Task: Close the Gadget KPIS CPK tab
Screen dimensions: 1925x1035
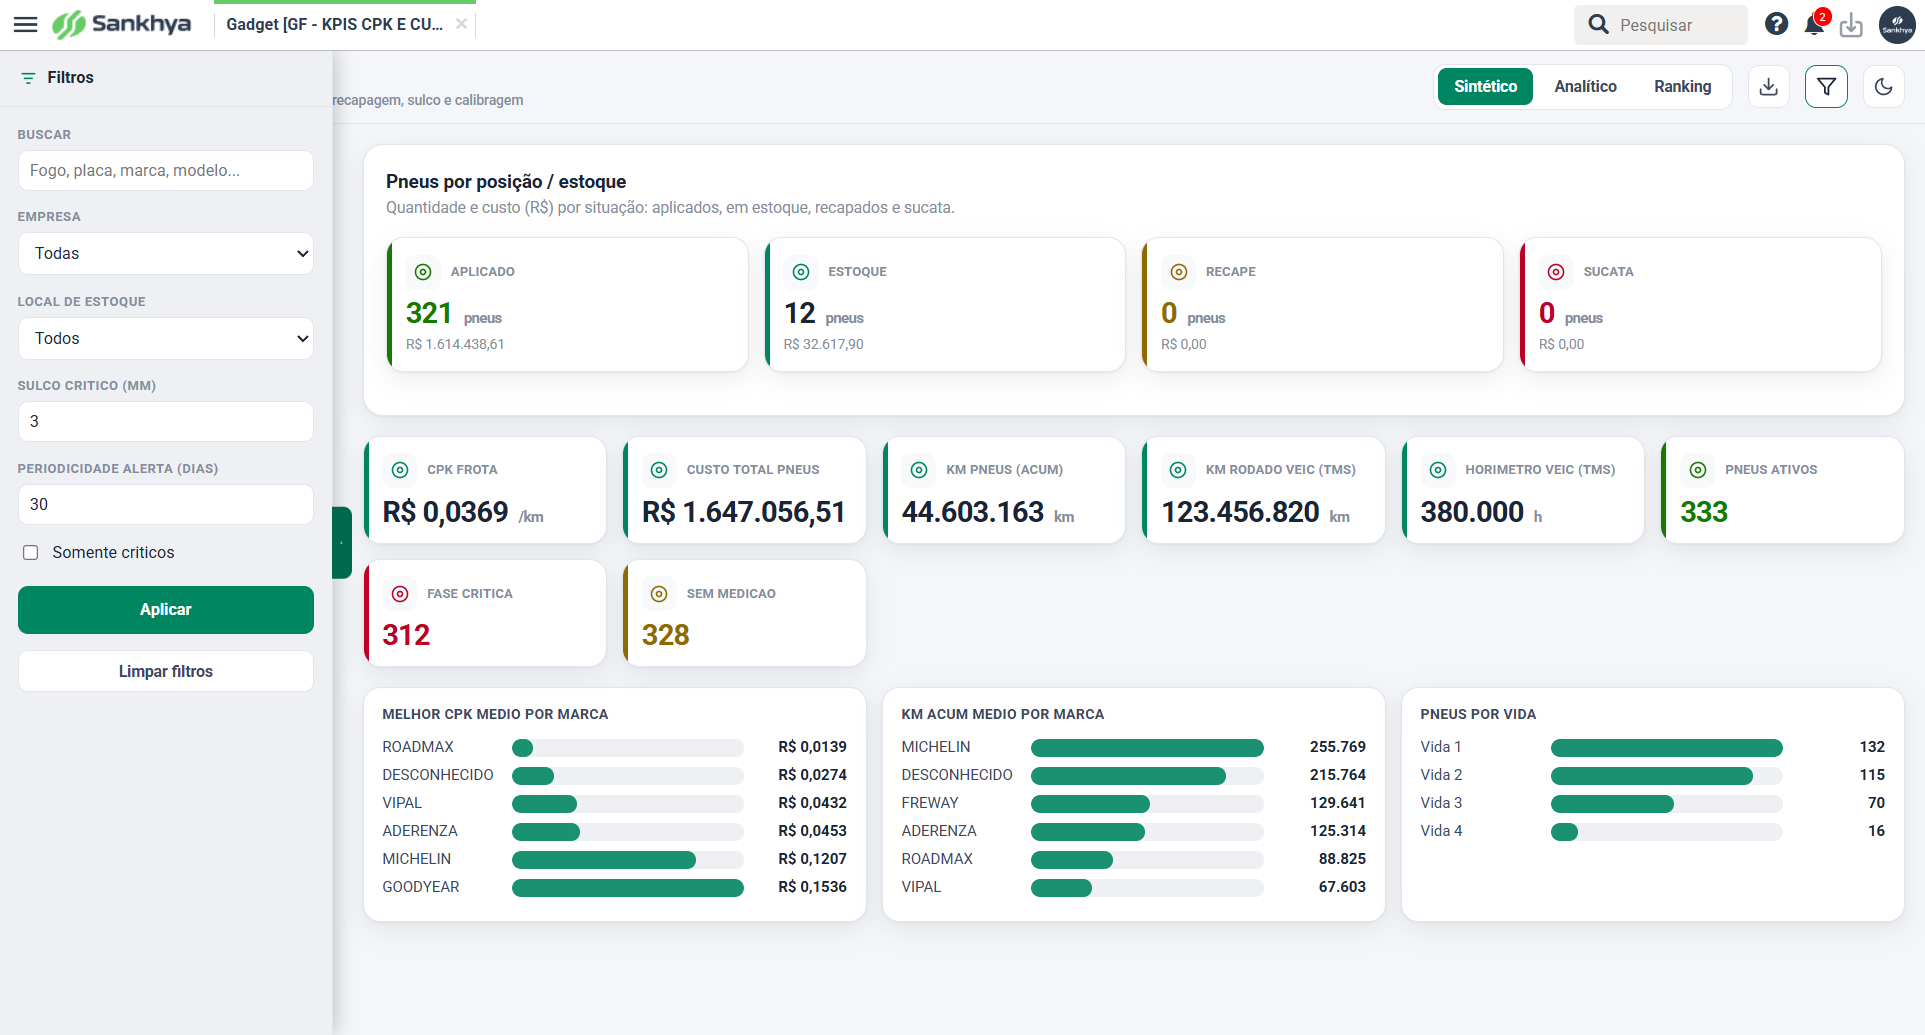Action: pyautogui.click(x=461, y=24)
